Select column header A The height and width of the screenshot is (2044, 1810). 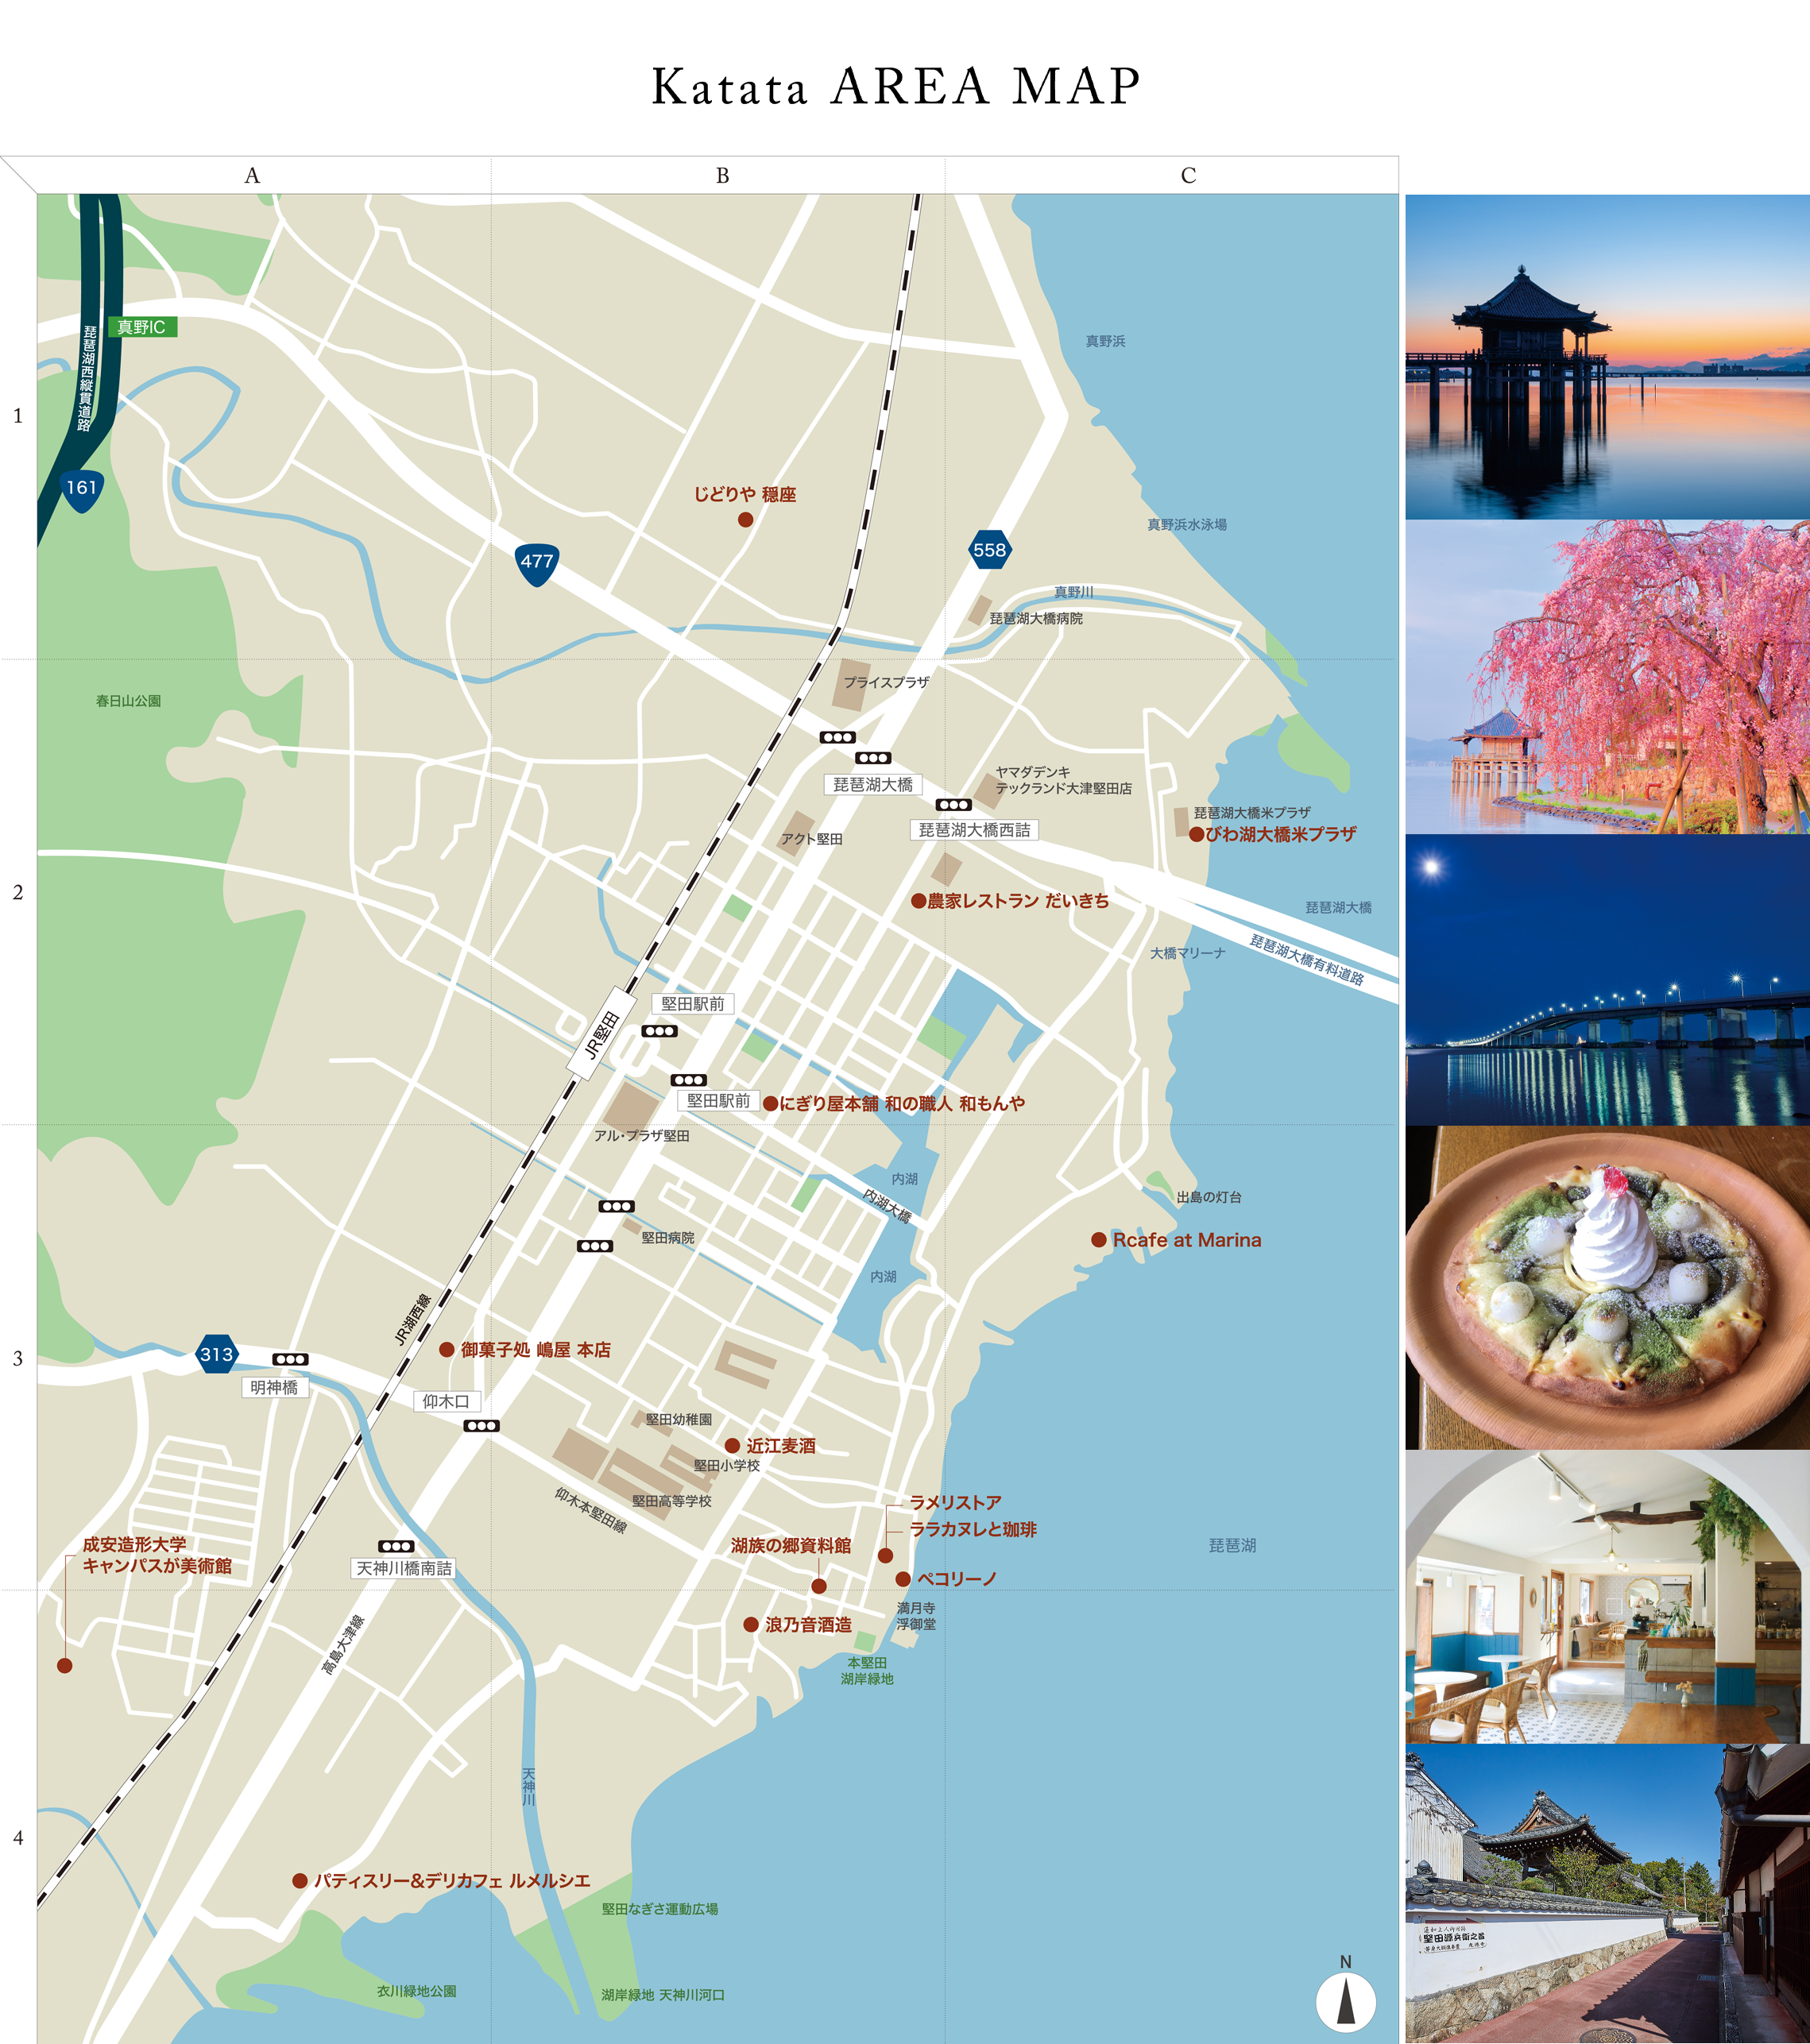click(252, 176)
